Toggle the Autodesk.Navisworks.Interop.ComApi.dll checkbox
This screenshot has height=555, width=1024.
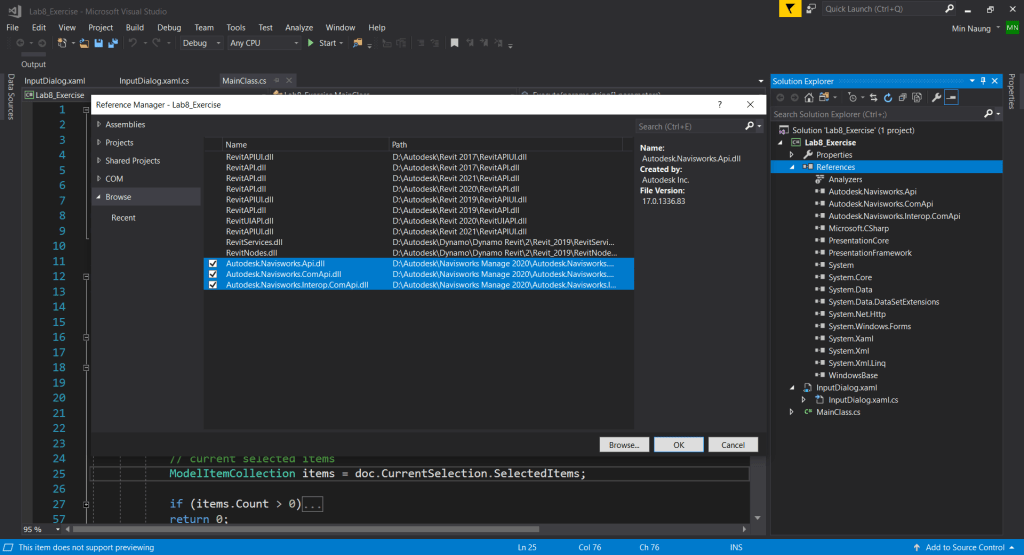pyautogui.click(x=212, y=284)
